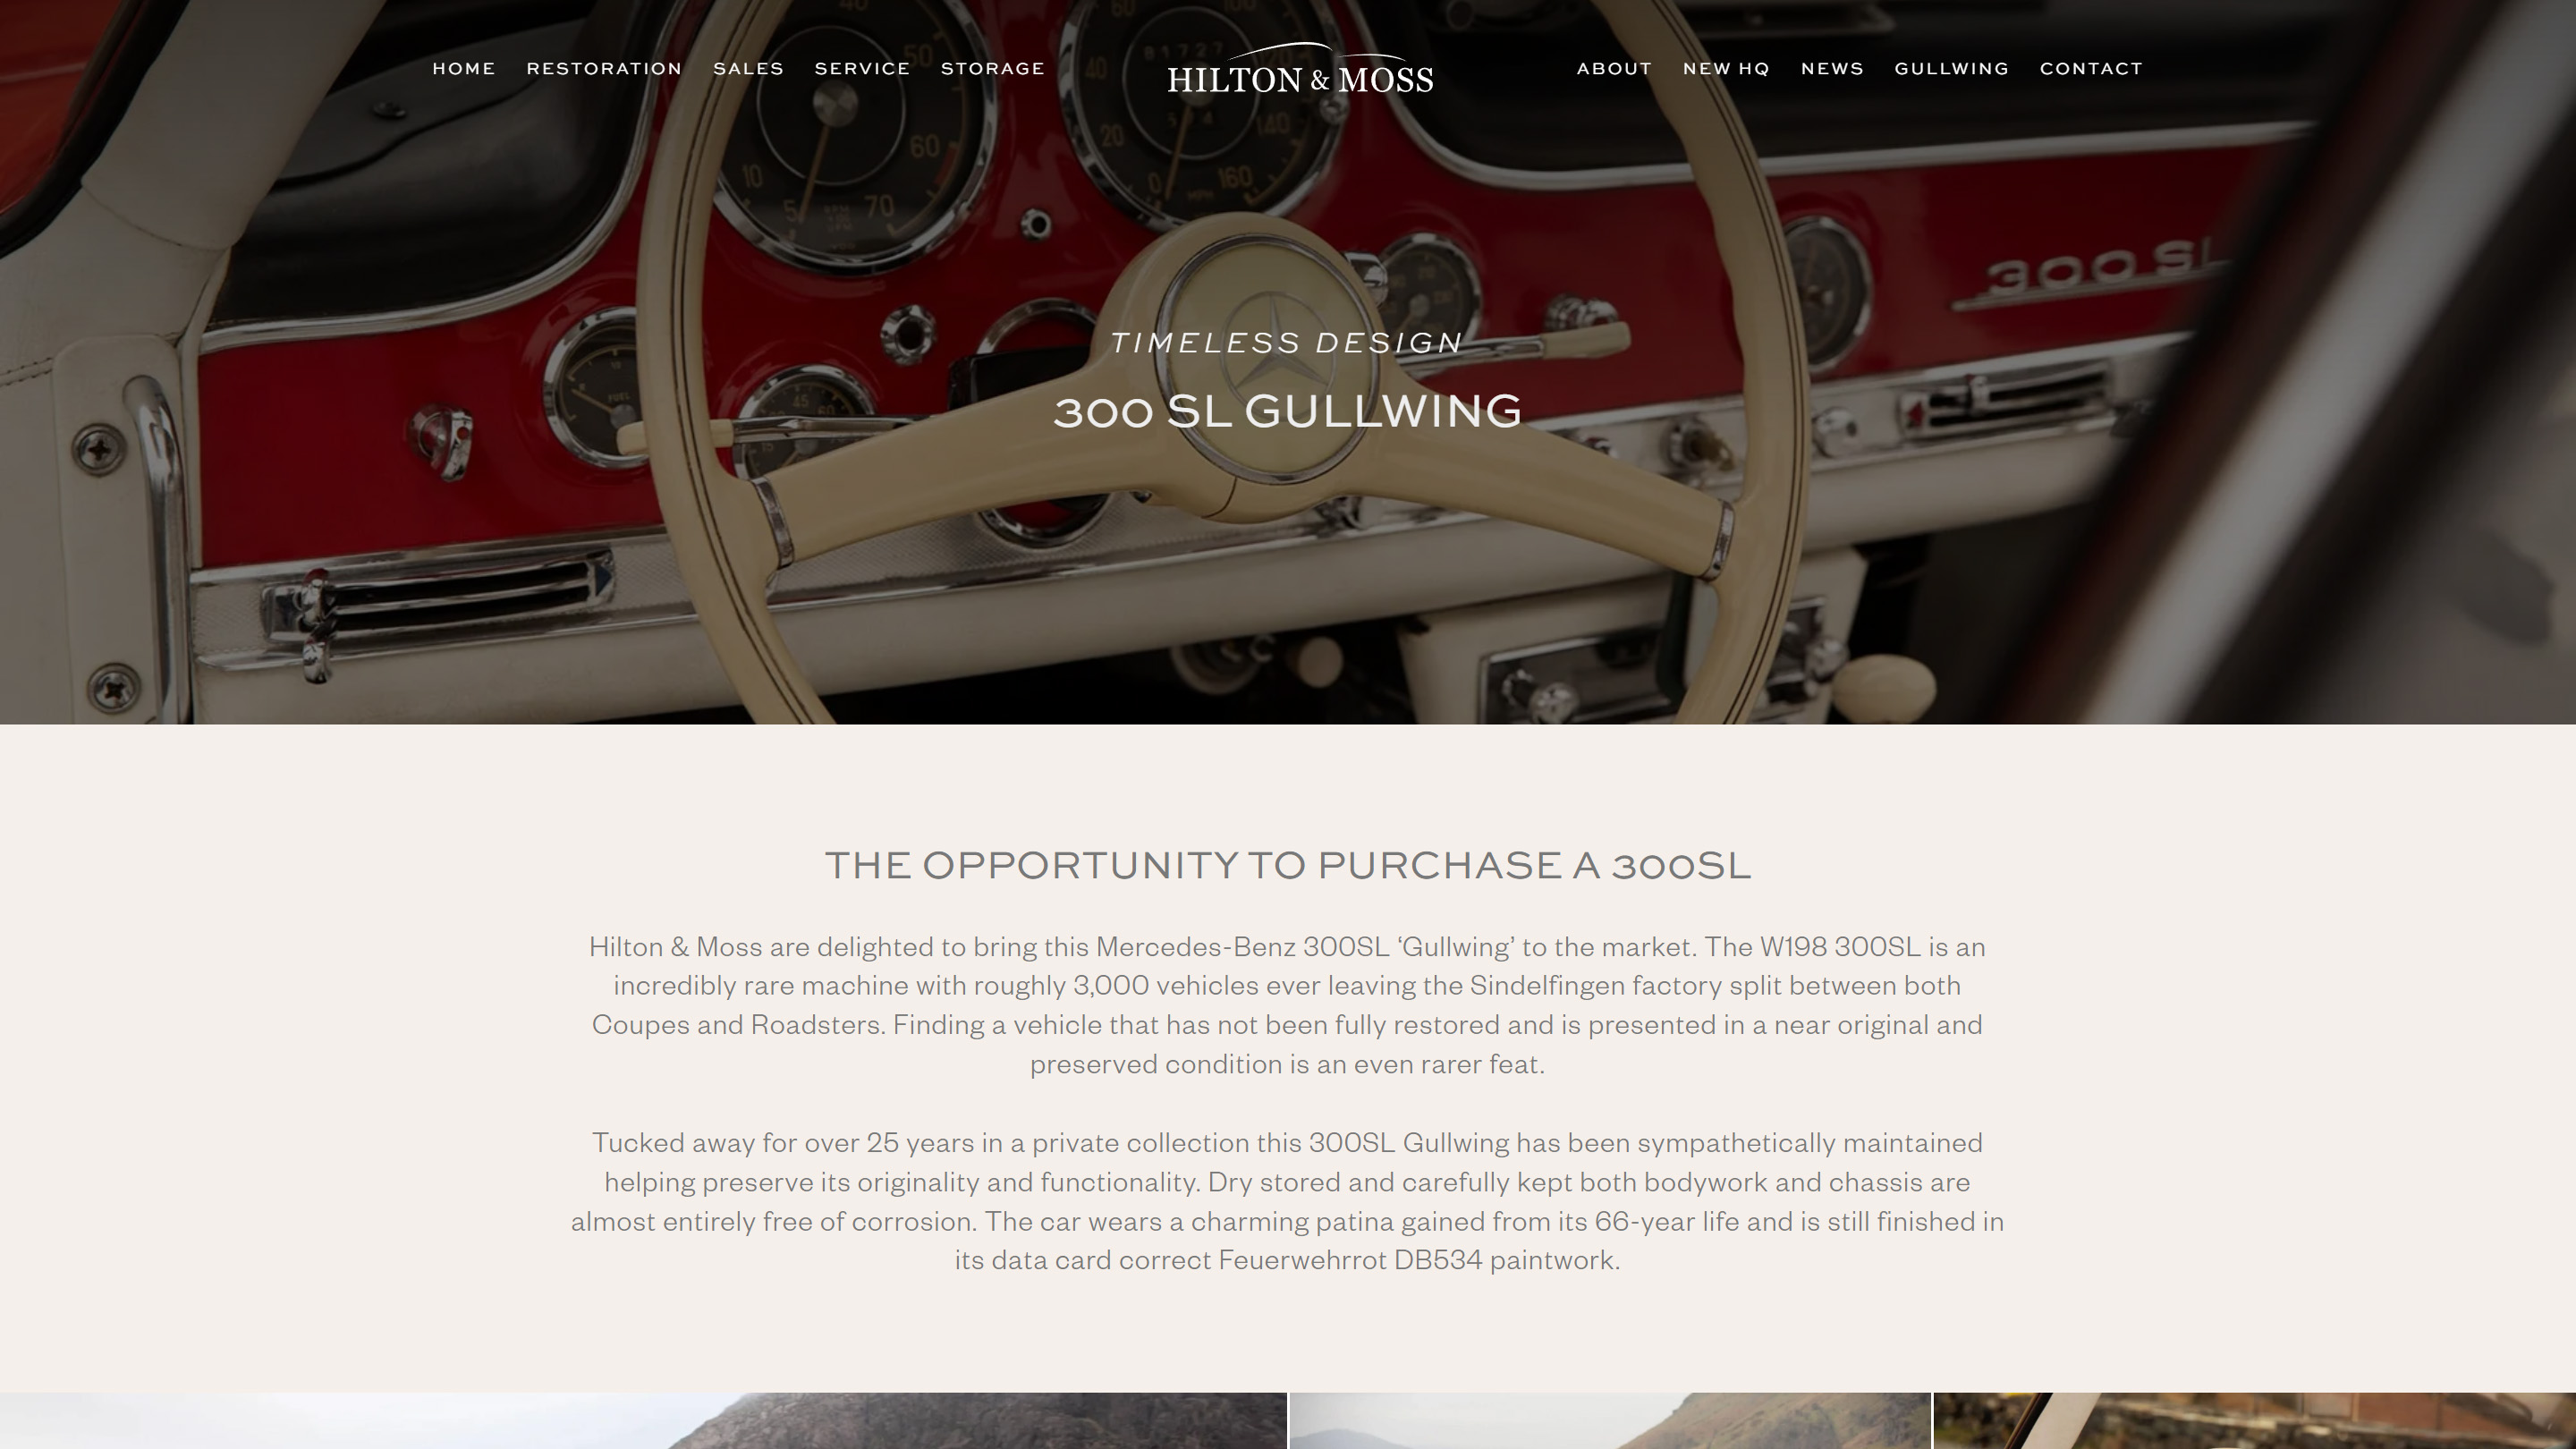The width and height of the screenshot is (2576, 1449).
Task: Visit the About page link
Action: coord(1614,68)
